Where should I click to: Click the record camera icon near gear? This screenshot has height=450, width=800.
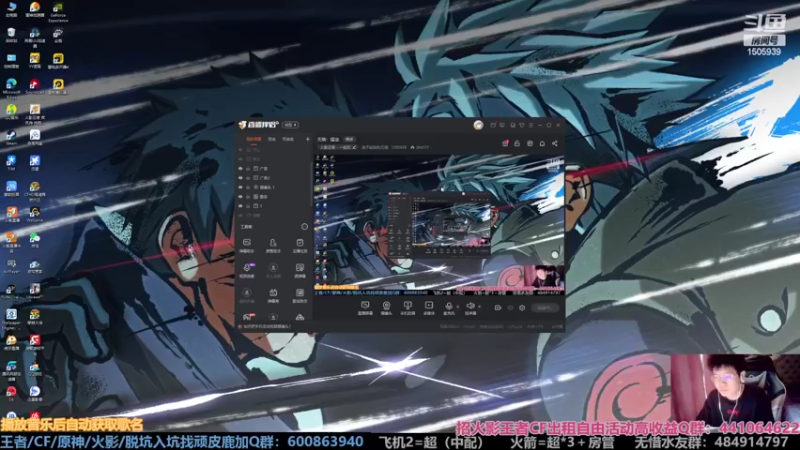tap(497, 308)
